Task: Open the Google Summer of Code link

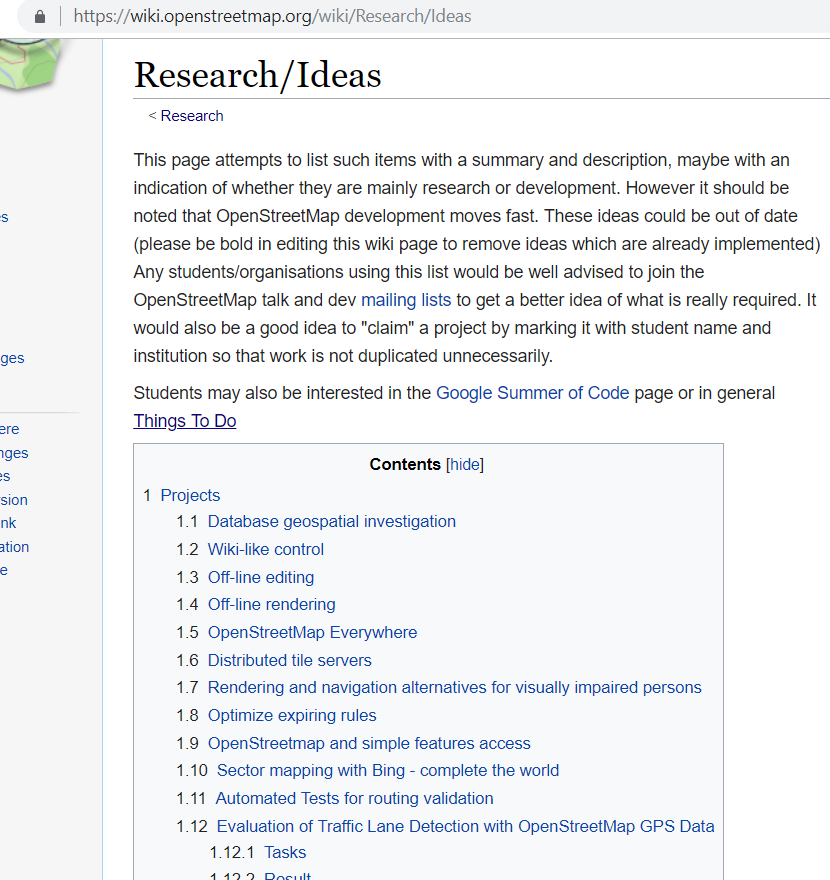Action: (x=533, y=393)
